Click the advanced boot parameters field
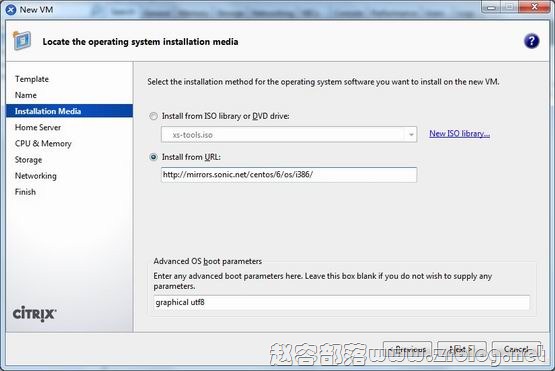Screen dimensions: 555x371 tap(342, 302)
